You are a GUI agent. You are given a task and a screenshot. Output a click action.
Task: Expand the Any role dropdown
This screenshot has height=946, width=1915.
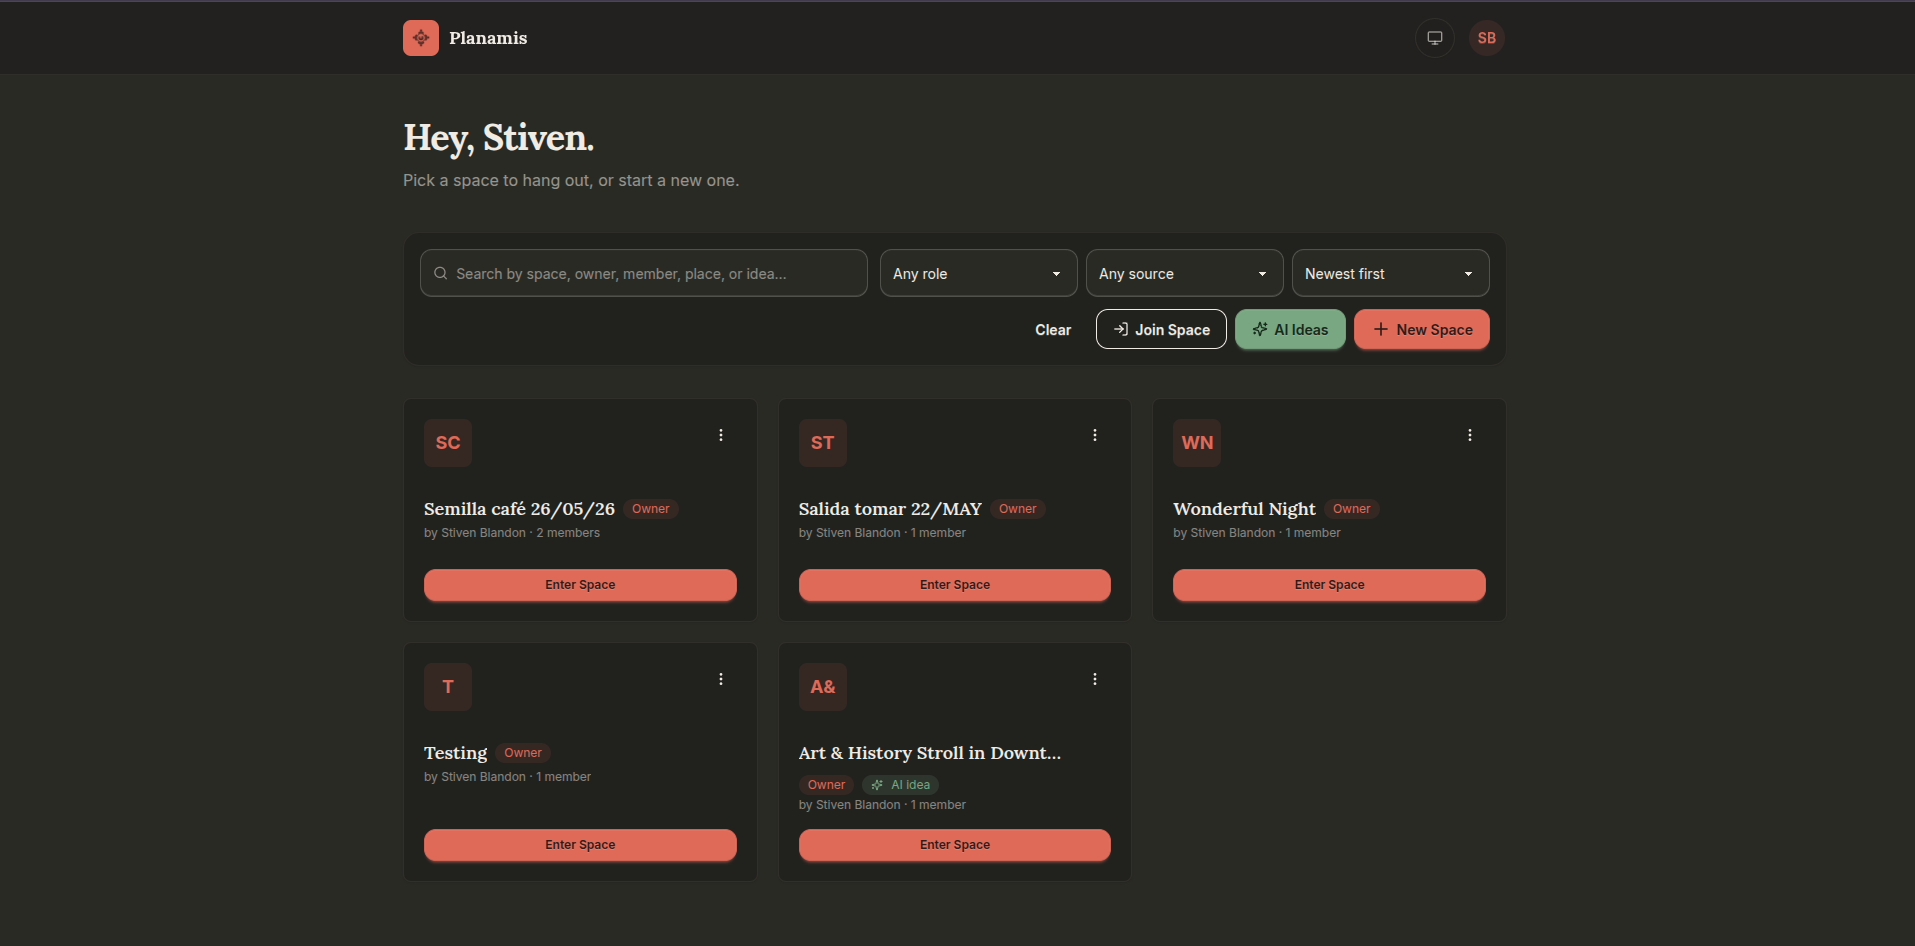[978, 273]
